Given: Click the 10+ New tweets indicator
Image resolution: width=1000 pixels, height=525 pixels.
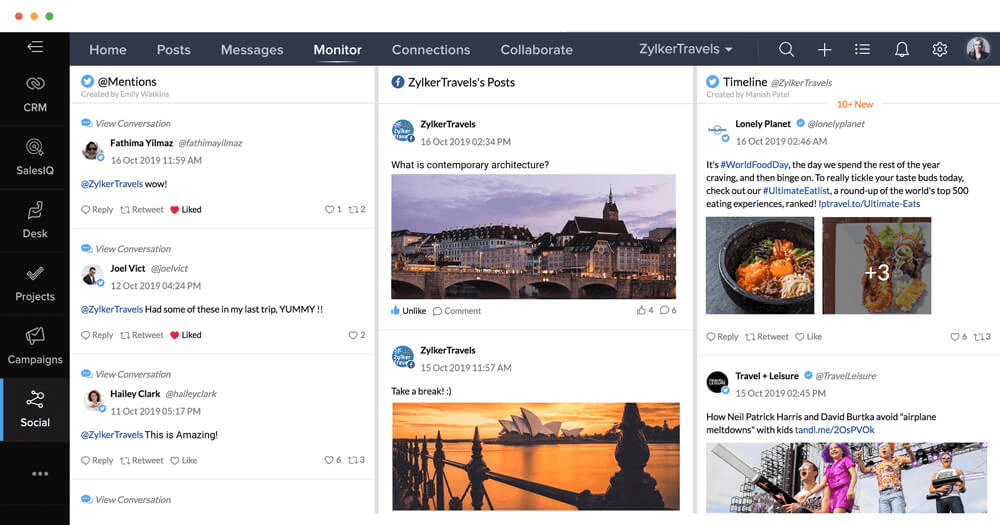Looking at the screenshot, I should coord(855,104).
